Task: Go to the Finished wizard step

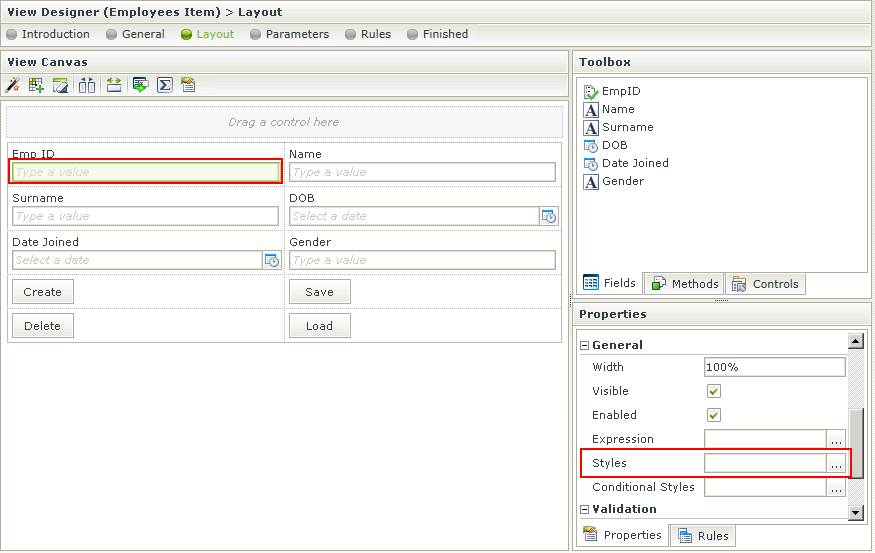Action: 438,34
